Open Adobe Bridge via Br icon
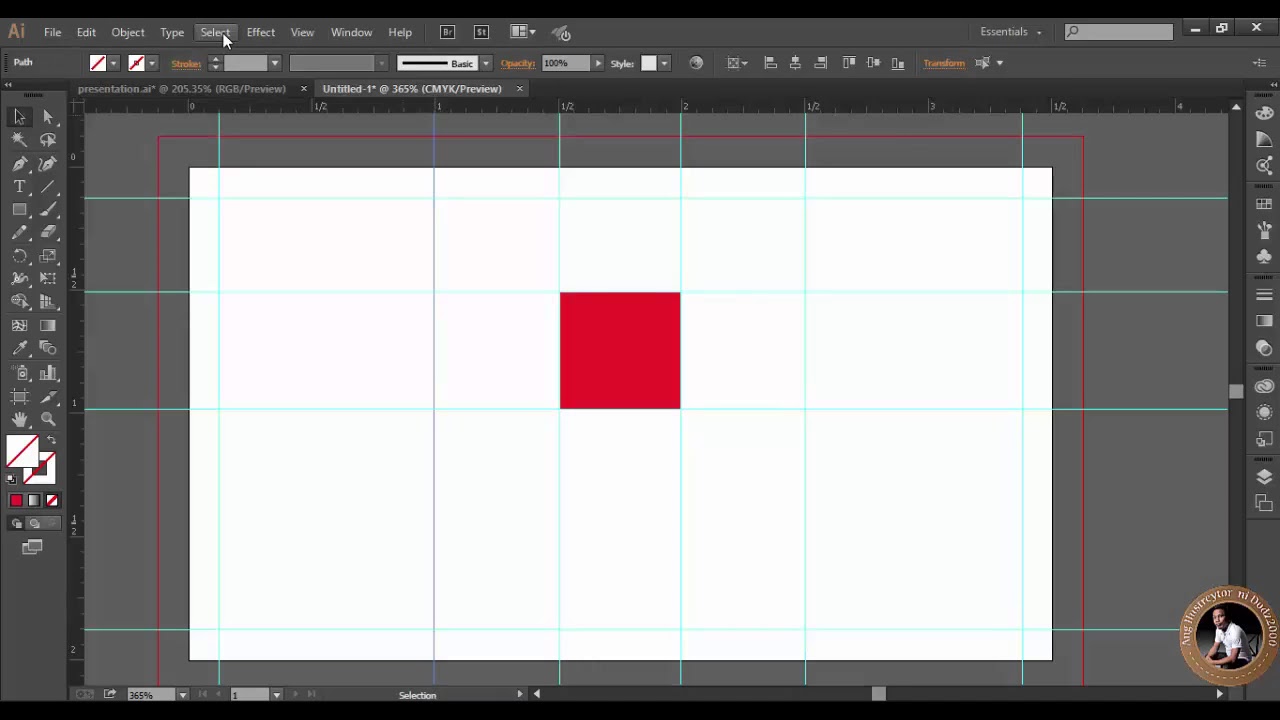This screenshot has width=1280, height=720. tap(448, 32)
